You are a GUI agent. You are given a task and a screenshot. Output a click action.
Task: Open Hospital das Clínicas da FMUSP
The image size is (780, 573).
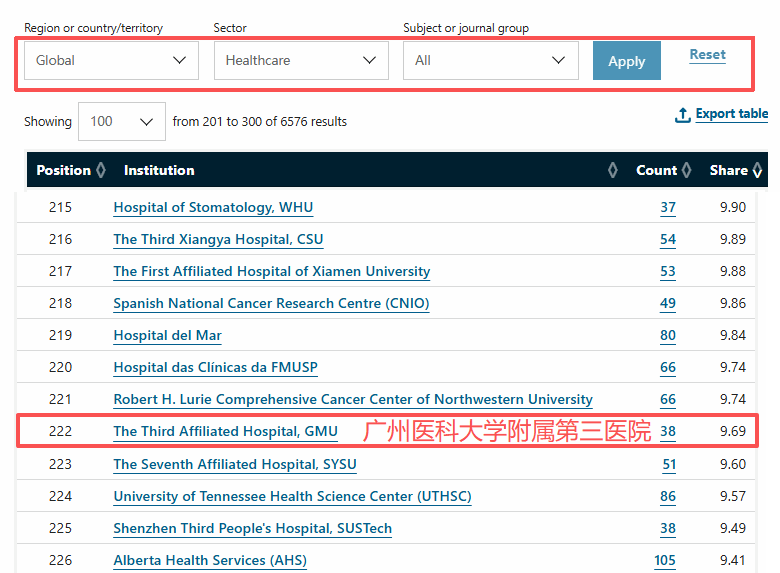coord(215,368)
